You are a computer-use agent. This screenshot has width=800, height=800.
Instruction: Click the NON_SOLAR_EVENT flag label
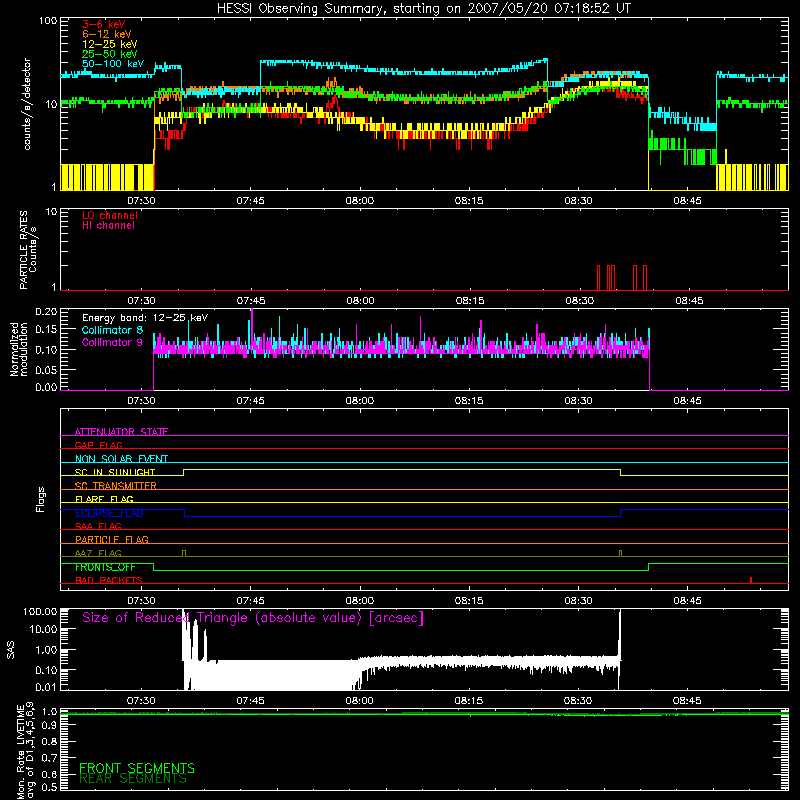(121, 459)
